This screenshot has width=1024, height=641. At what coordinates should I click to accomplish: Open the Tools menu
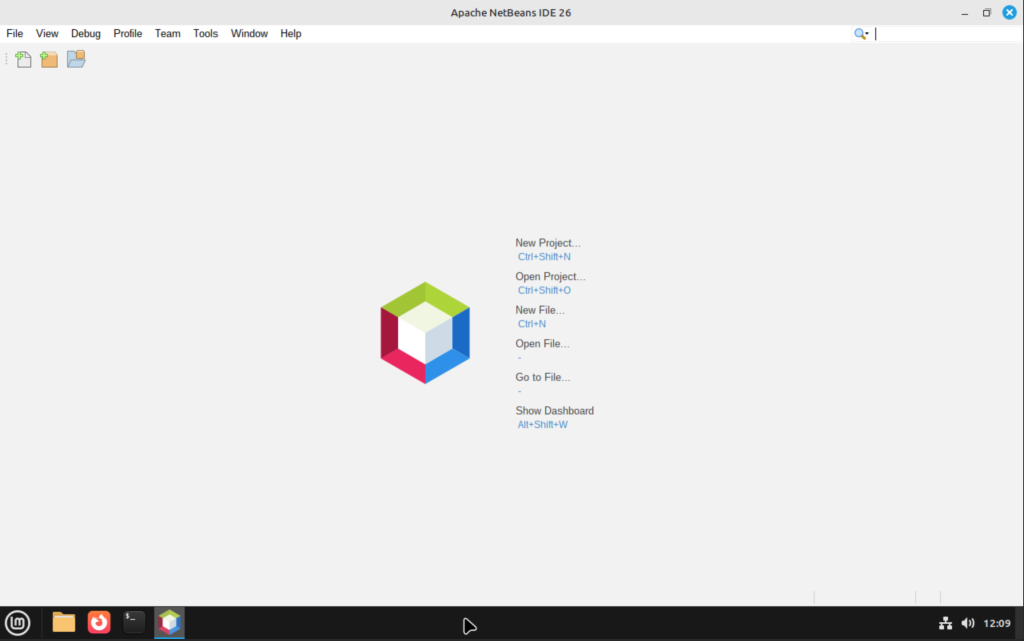click(205, 33)
